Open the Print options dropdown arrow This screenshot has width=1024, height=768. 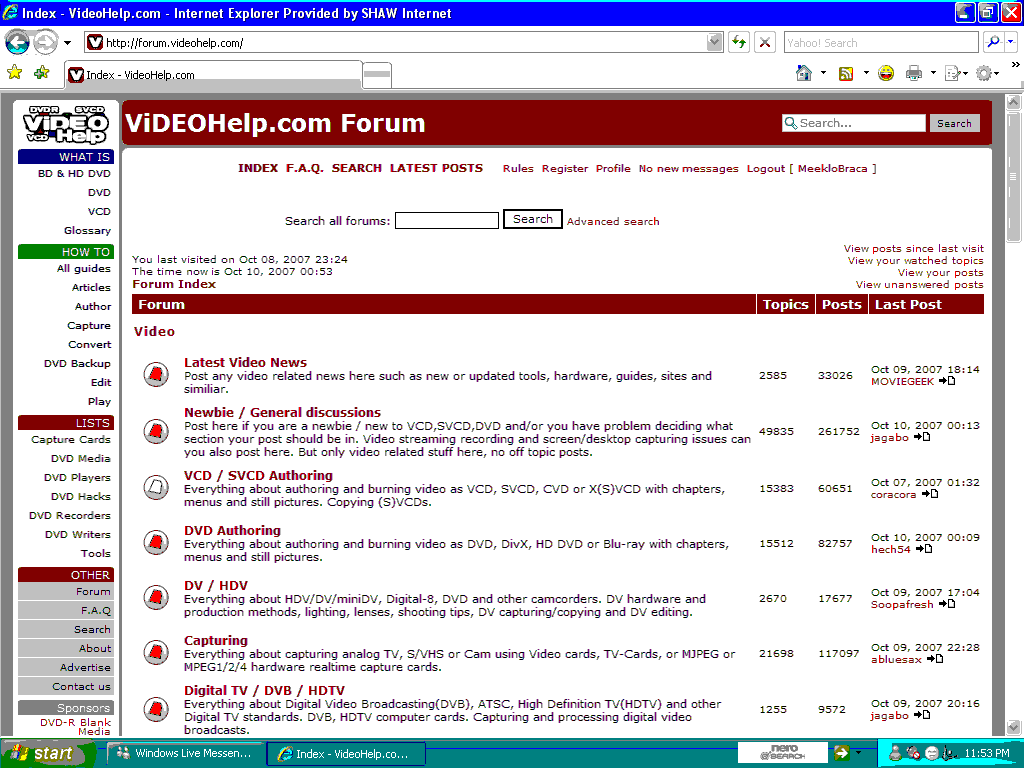tap(933, 73)
